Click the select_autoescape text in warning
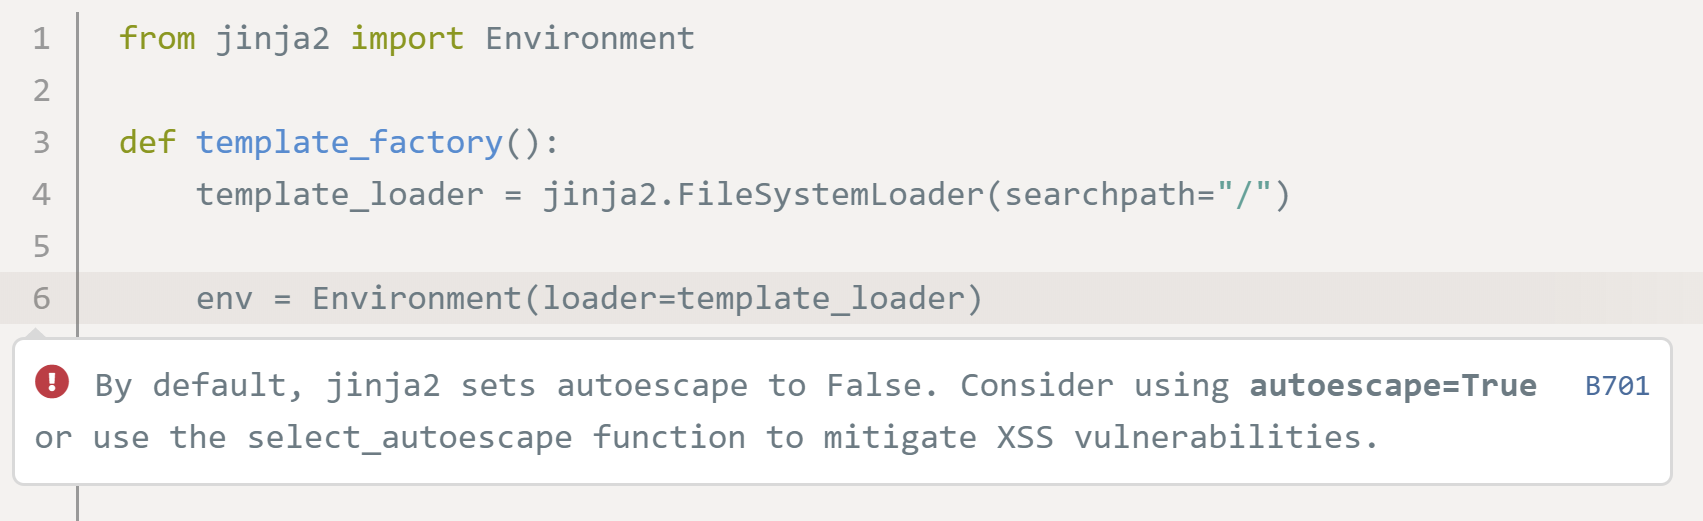The width and height of the screenshot is (1703, 521). click(409, 438)
